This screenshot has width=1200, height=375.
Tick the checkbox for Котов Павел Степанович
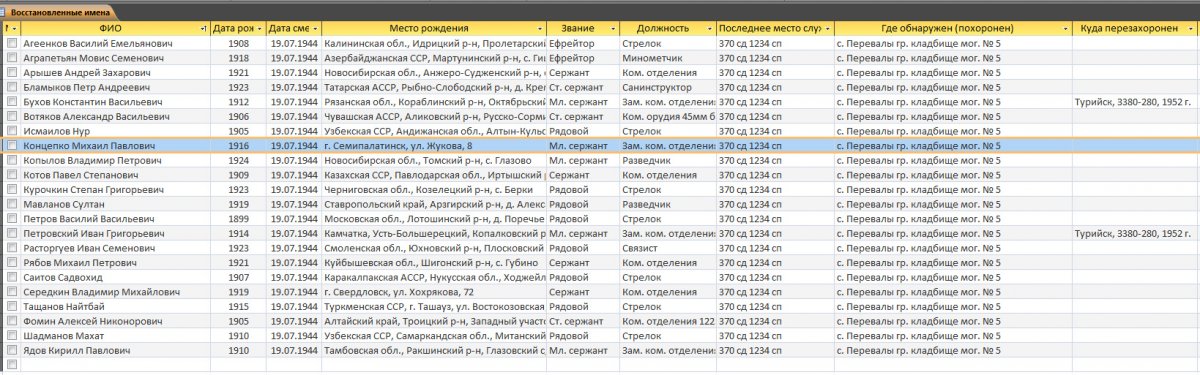point(11,175)
